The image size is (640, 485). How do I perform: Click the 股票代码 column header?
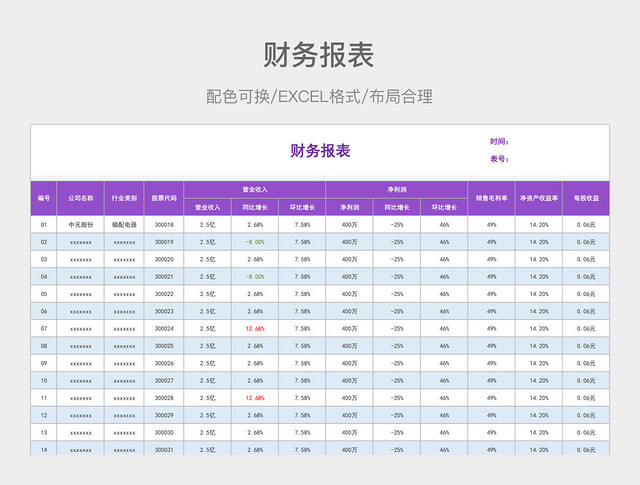pyautogui.click(x=164, y=198)
